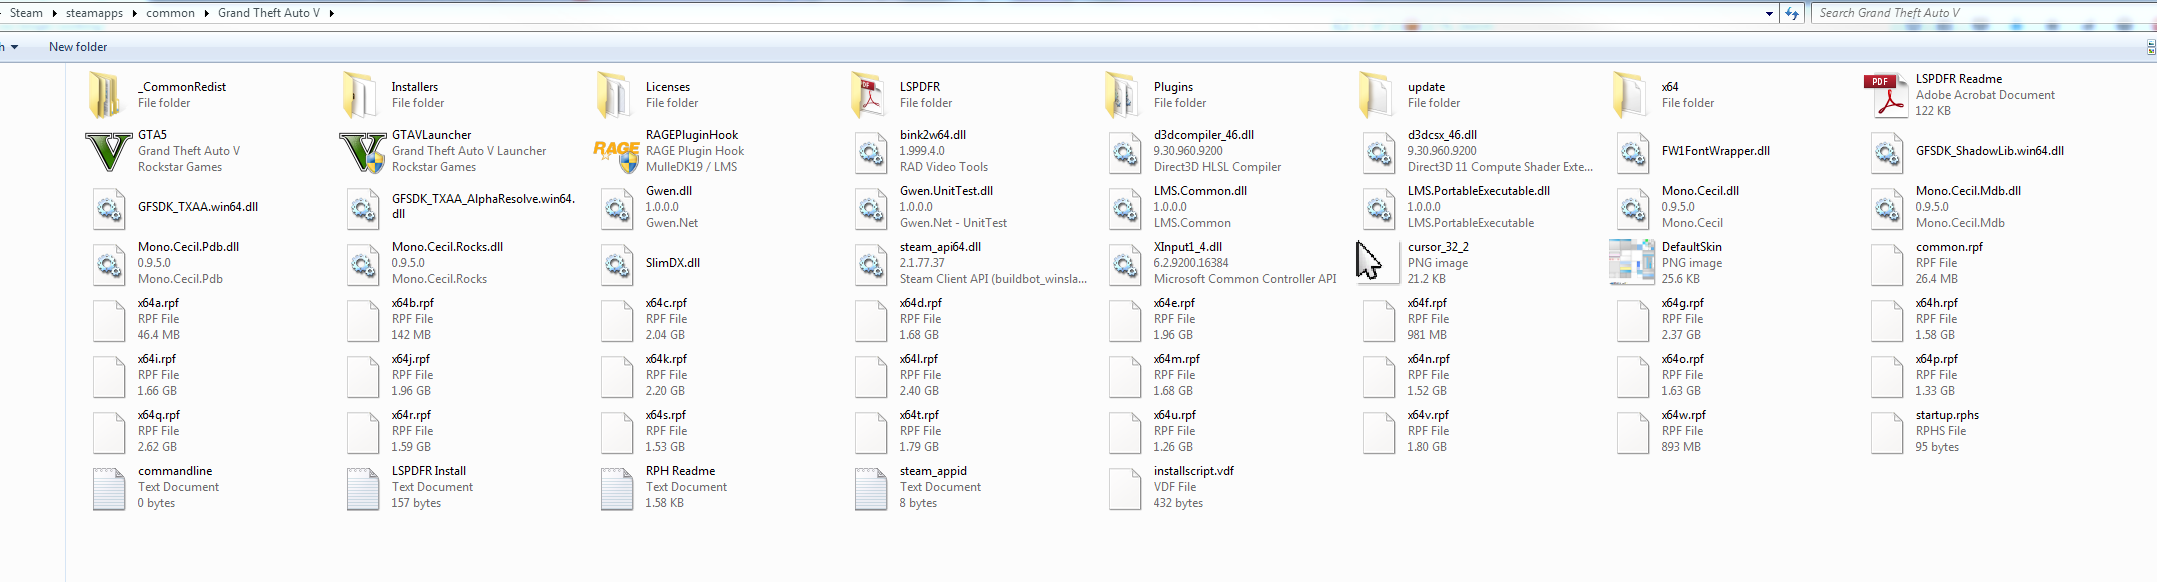
Task: Select the XInput1_4.dll icon
Action: click(x=1125, y=264)
